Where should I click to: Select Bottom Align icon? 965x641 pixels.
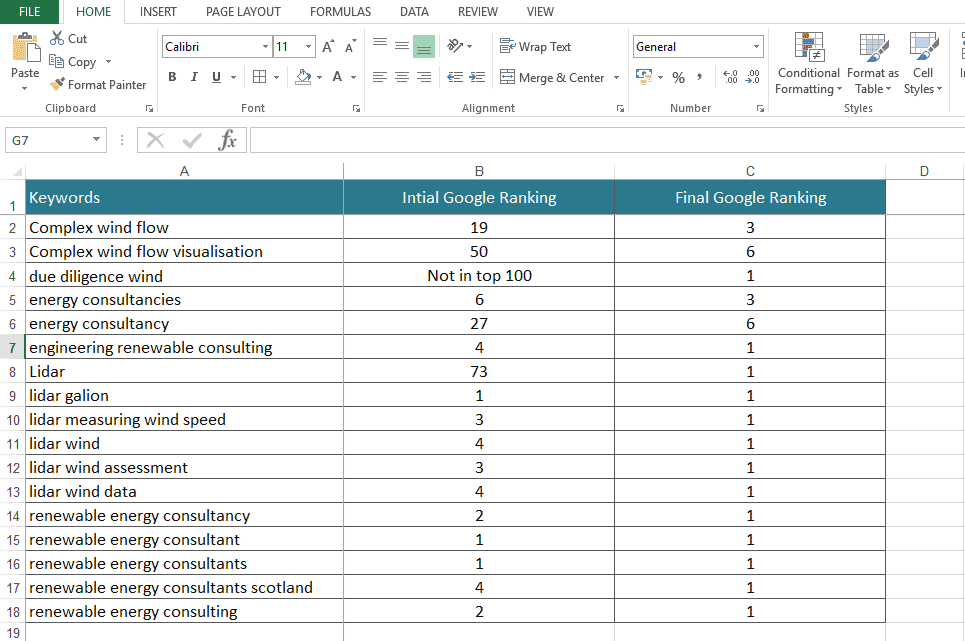(423, 47)
